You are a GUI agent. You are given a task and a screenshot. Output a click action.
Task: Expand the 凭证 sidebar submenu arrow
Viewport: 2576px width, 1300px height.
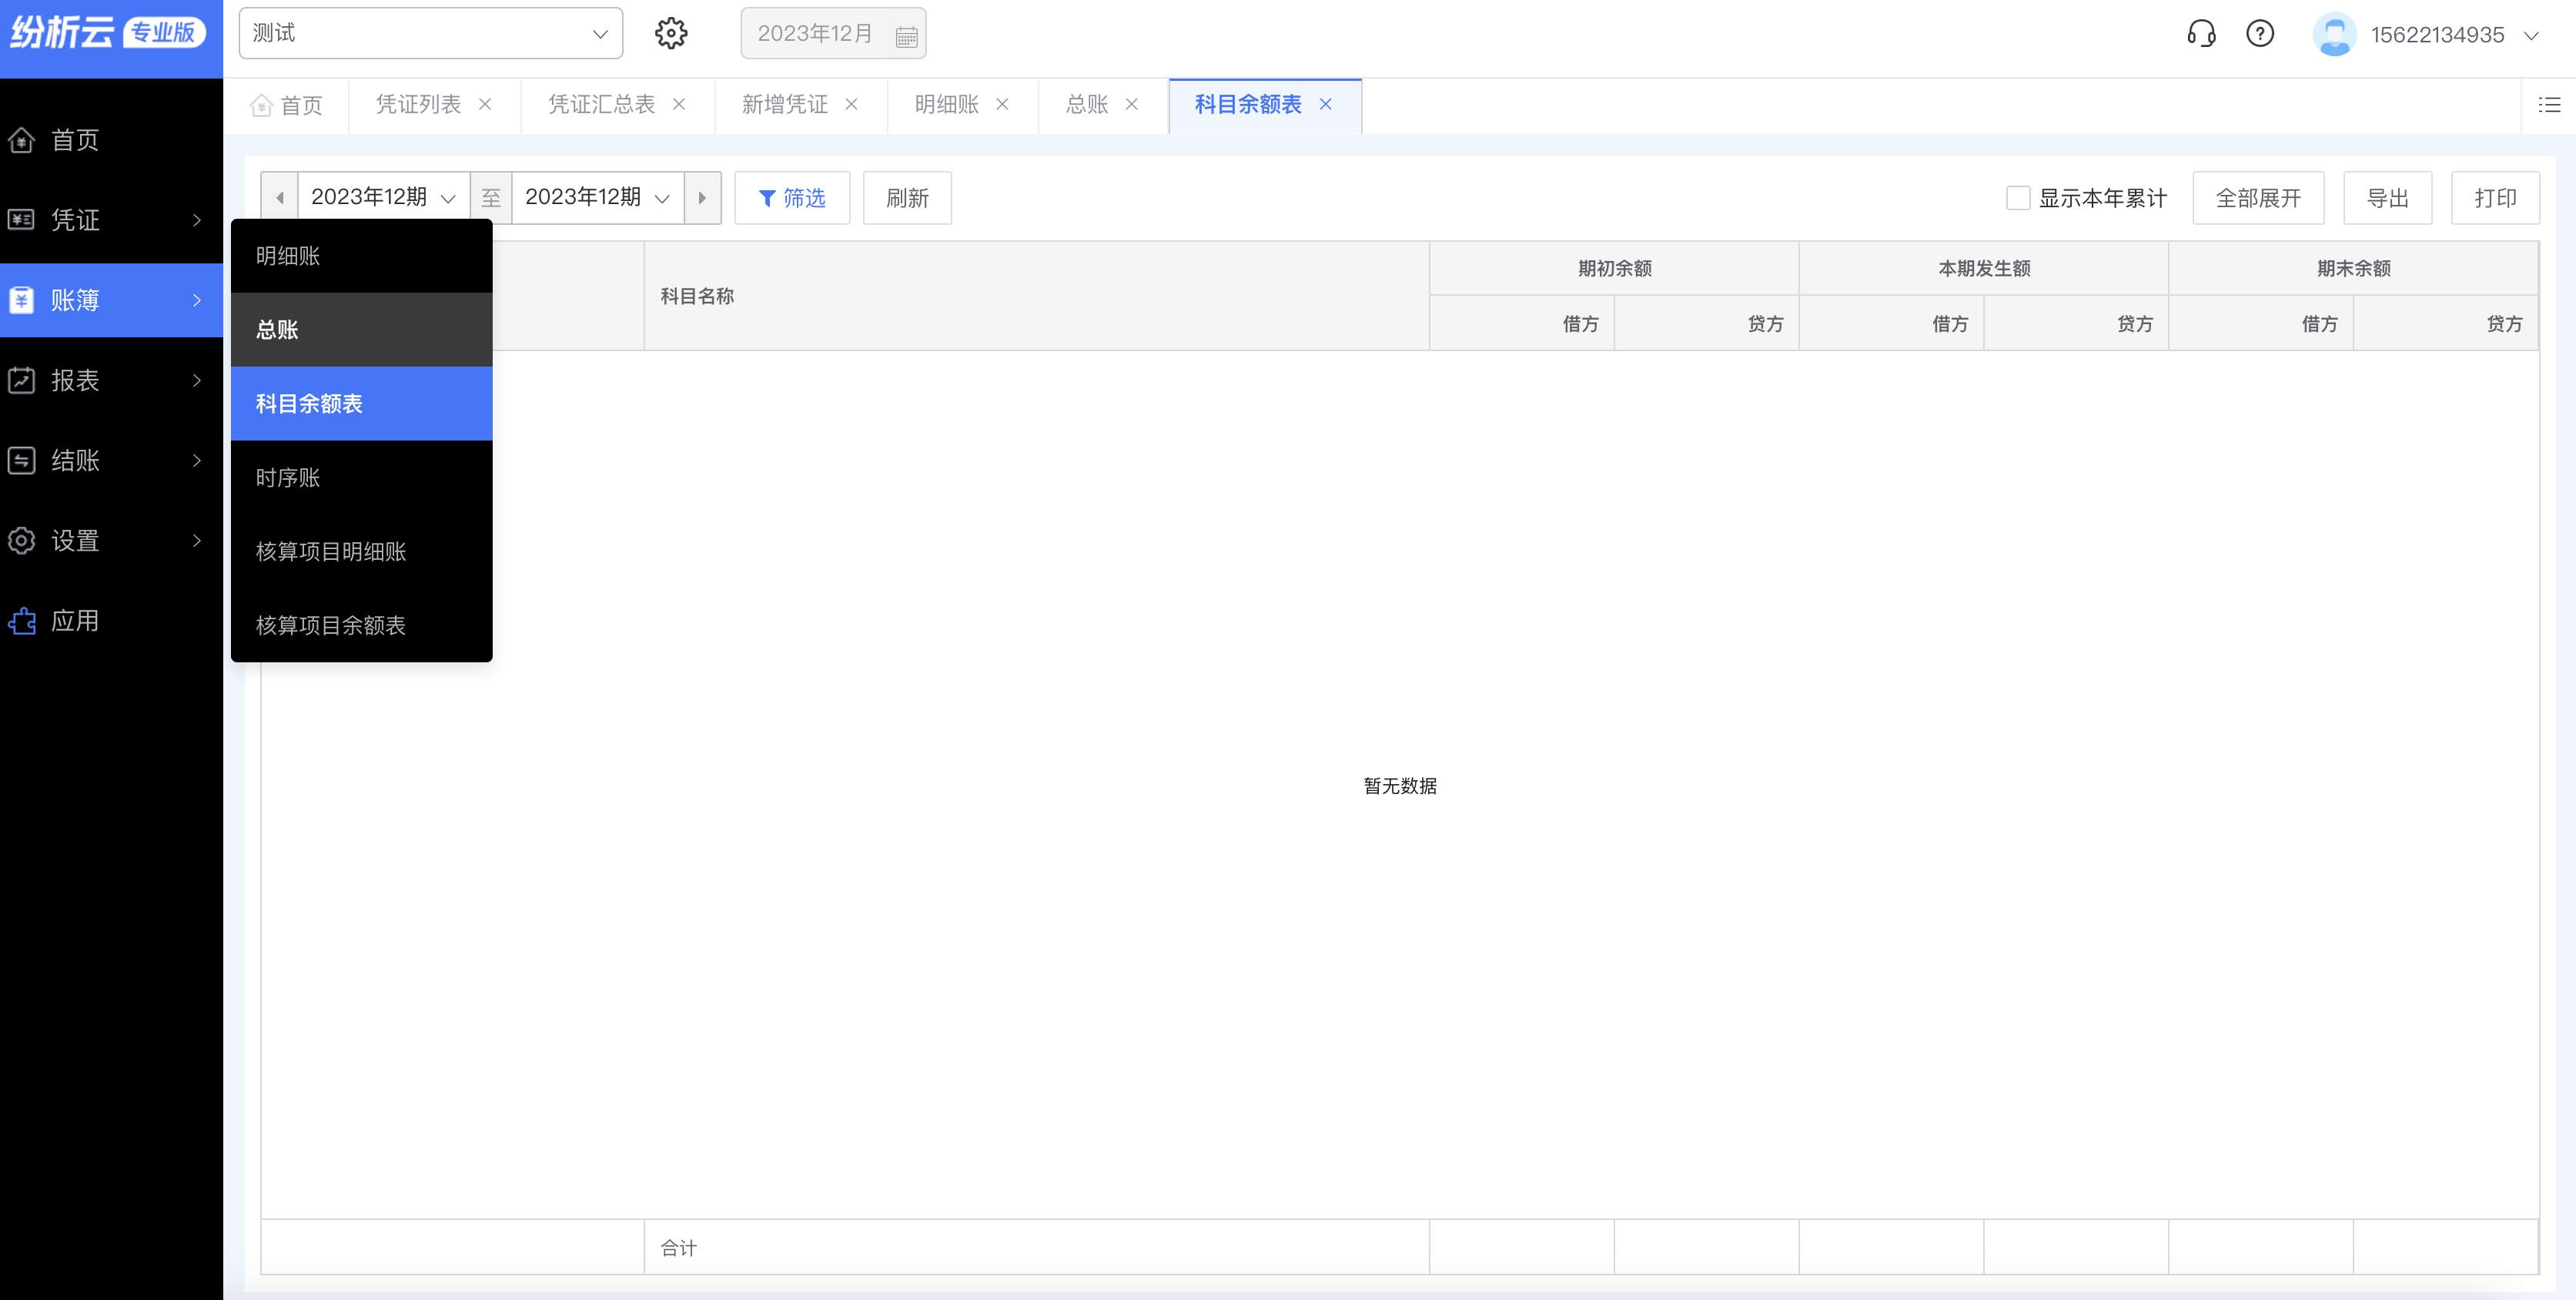(x=197, y=220)
